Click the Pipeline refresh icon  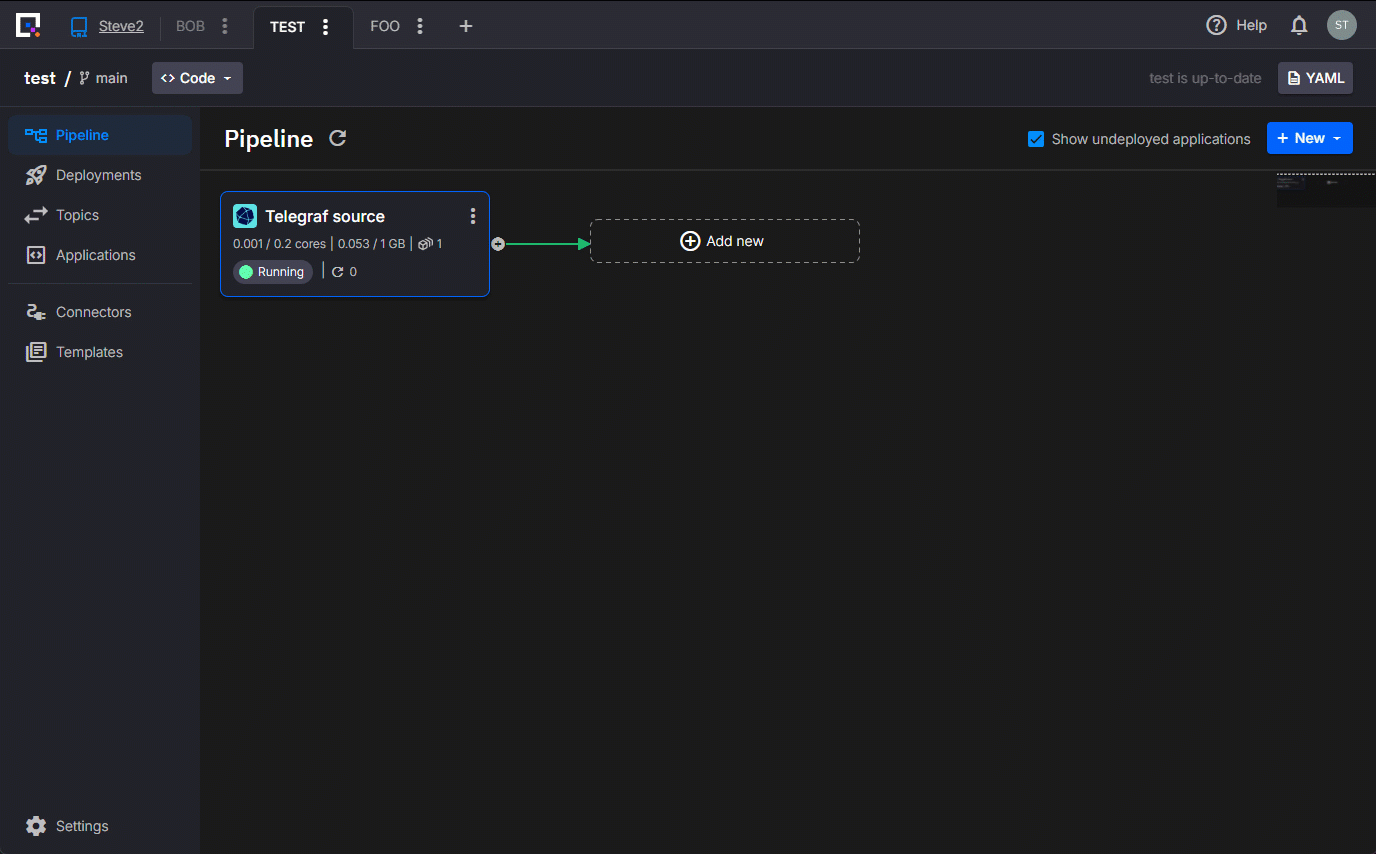point(338,138)
